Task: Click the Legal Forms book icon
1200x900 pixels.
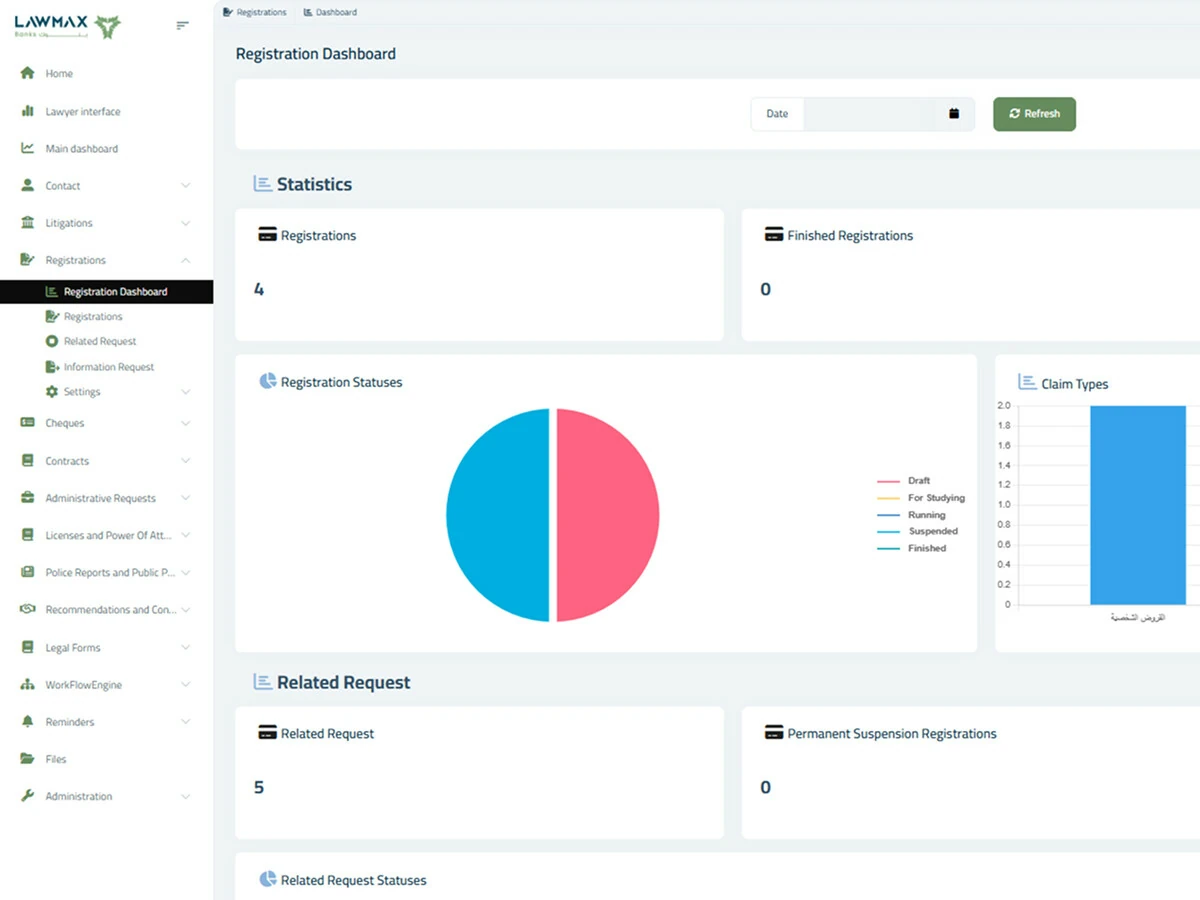Action: [28, 647]
